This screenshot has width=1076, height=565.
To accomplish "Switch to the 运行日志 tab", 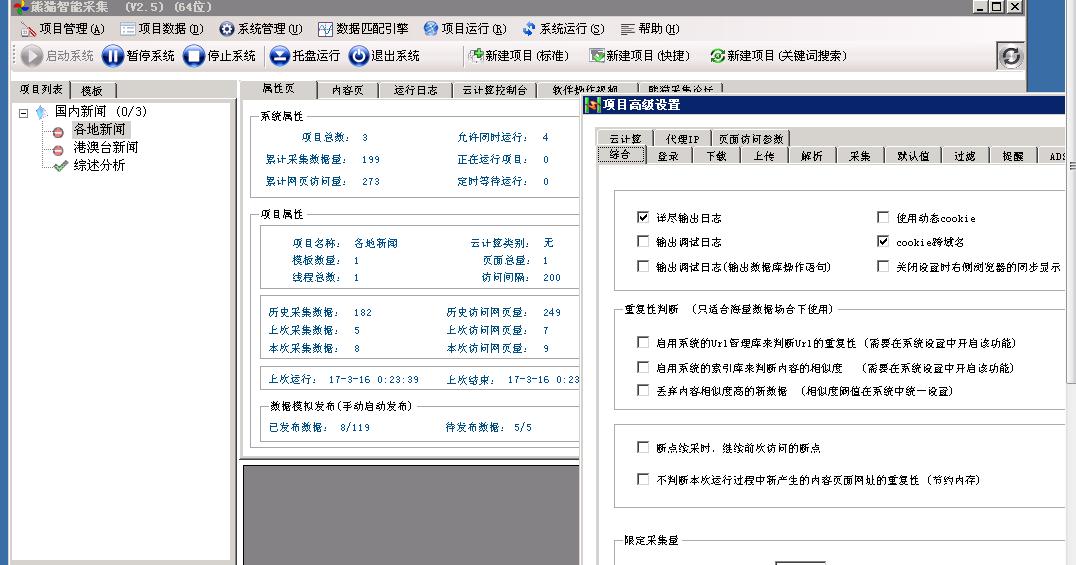I will 415,90.
